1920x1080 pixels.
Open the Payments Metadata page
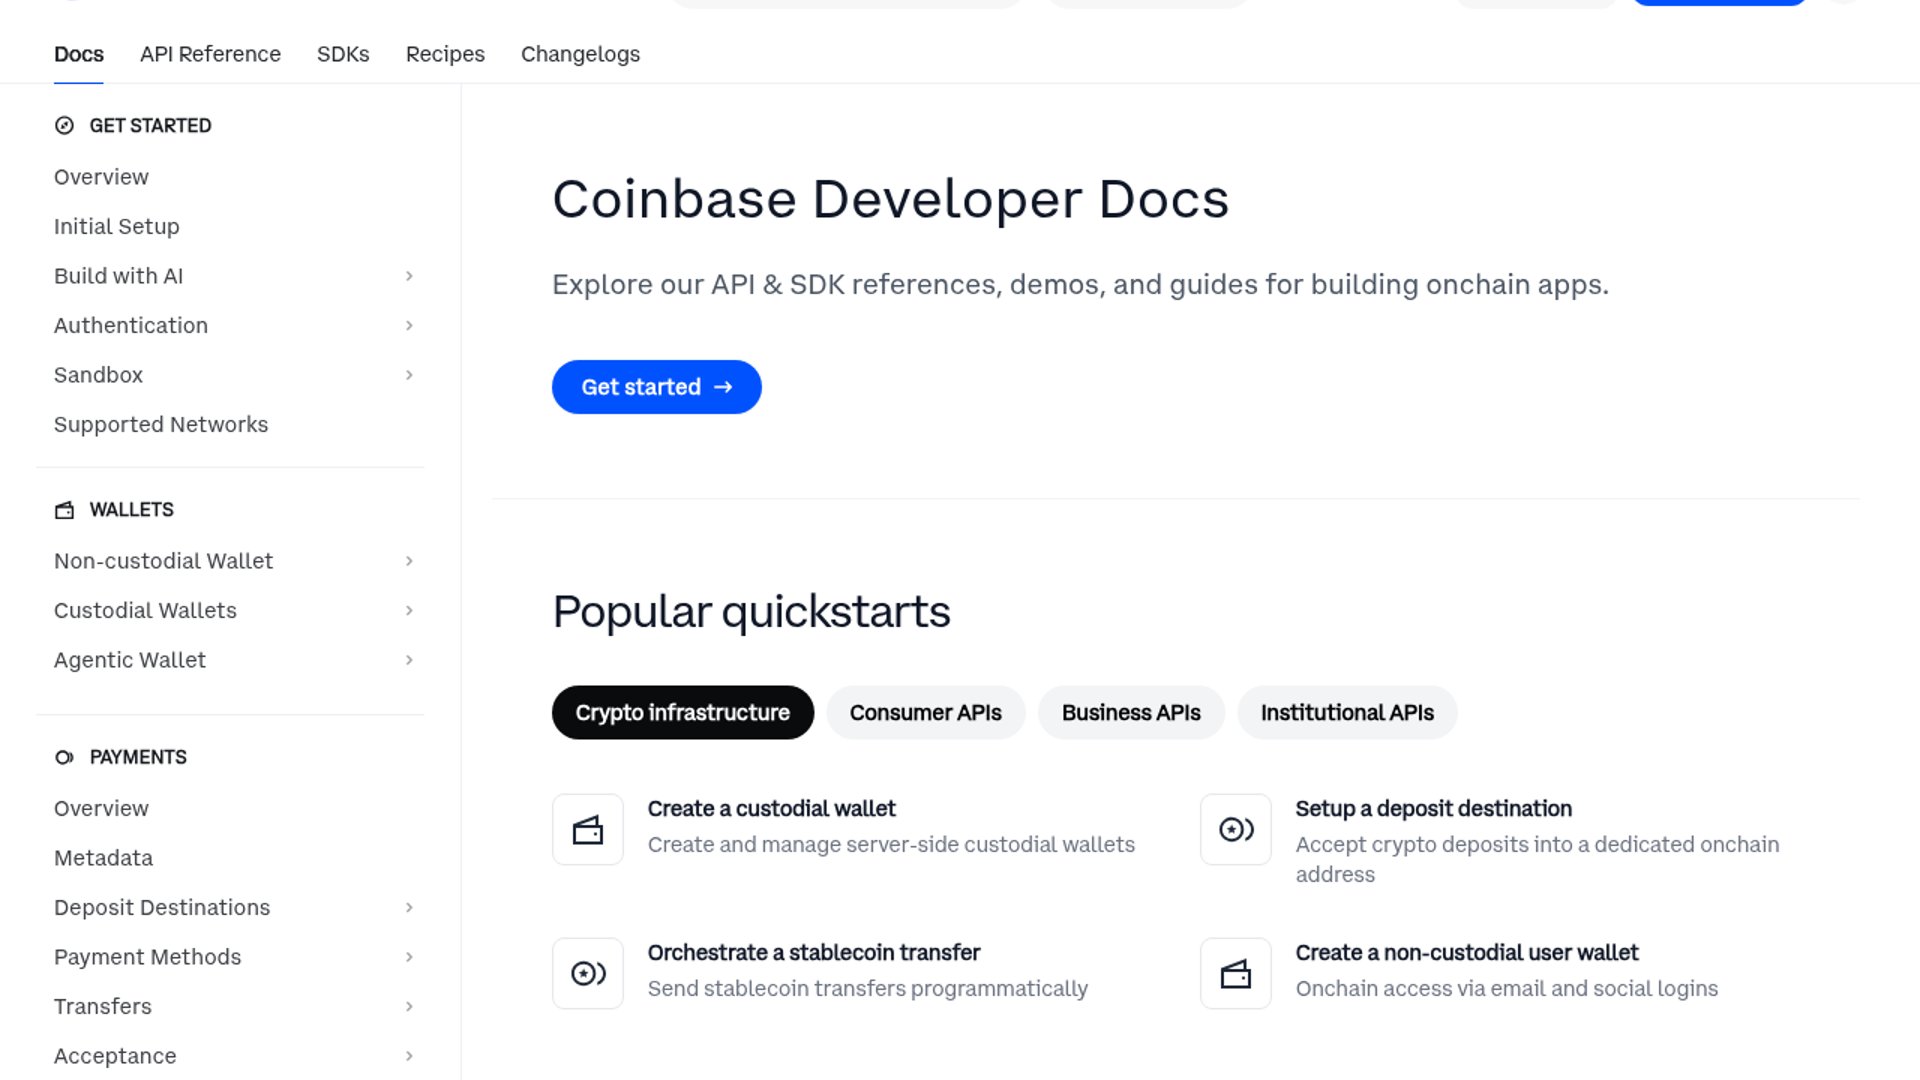click(103, 858)
